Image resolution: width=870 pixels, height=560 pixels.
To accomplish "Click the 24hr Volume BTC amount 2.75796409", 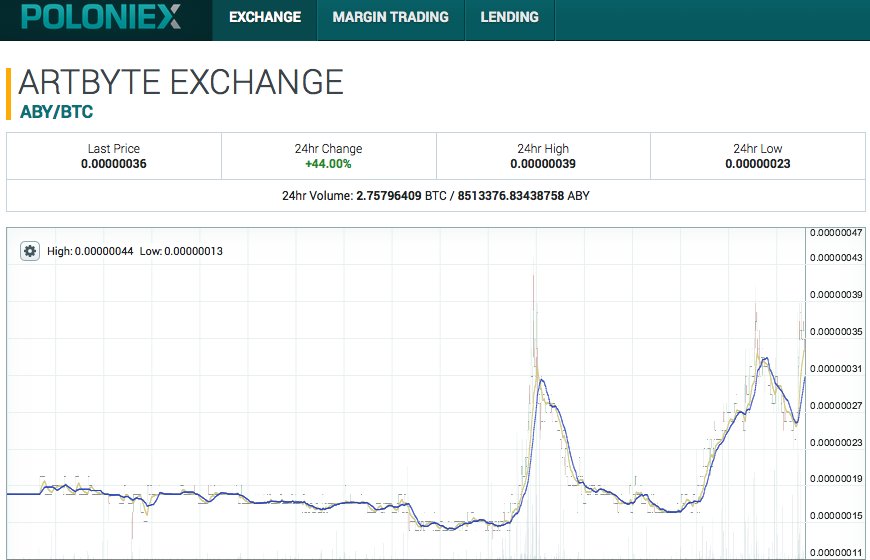I will (389, 195).
